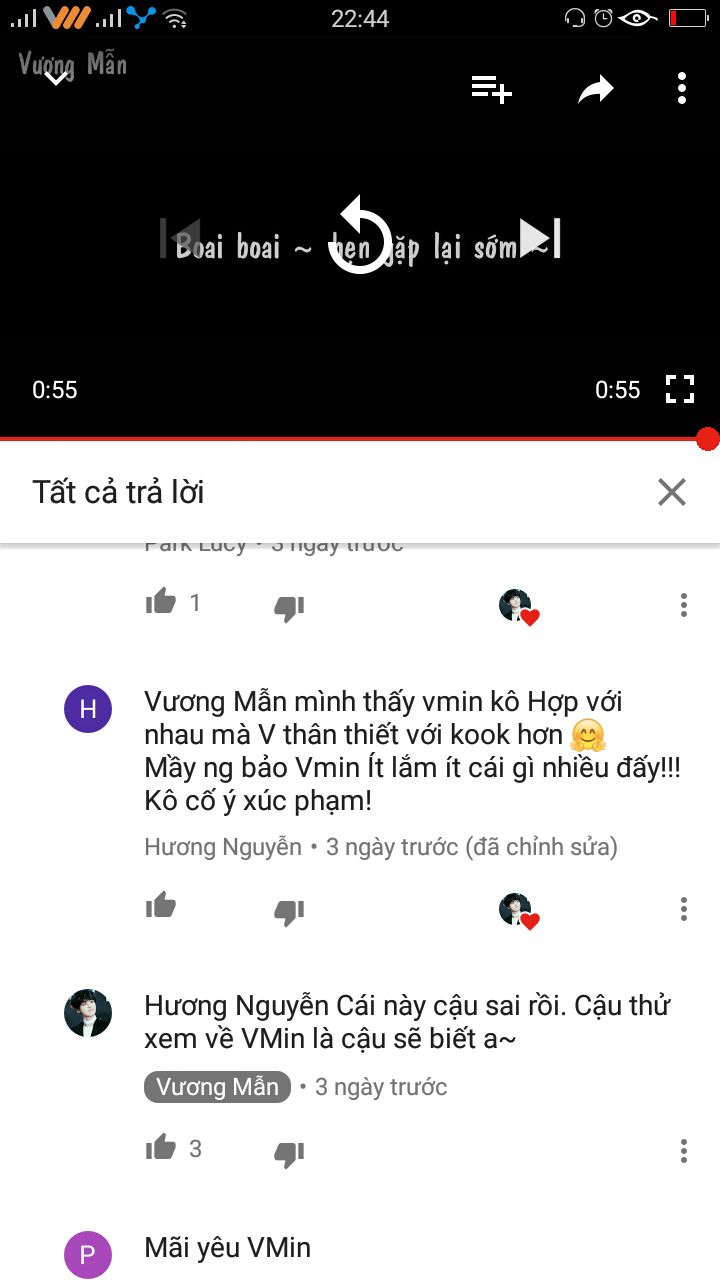Open the video player overflow menu

(682, 89)
